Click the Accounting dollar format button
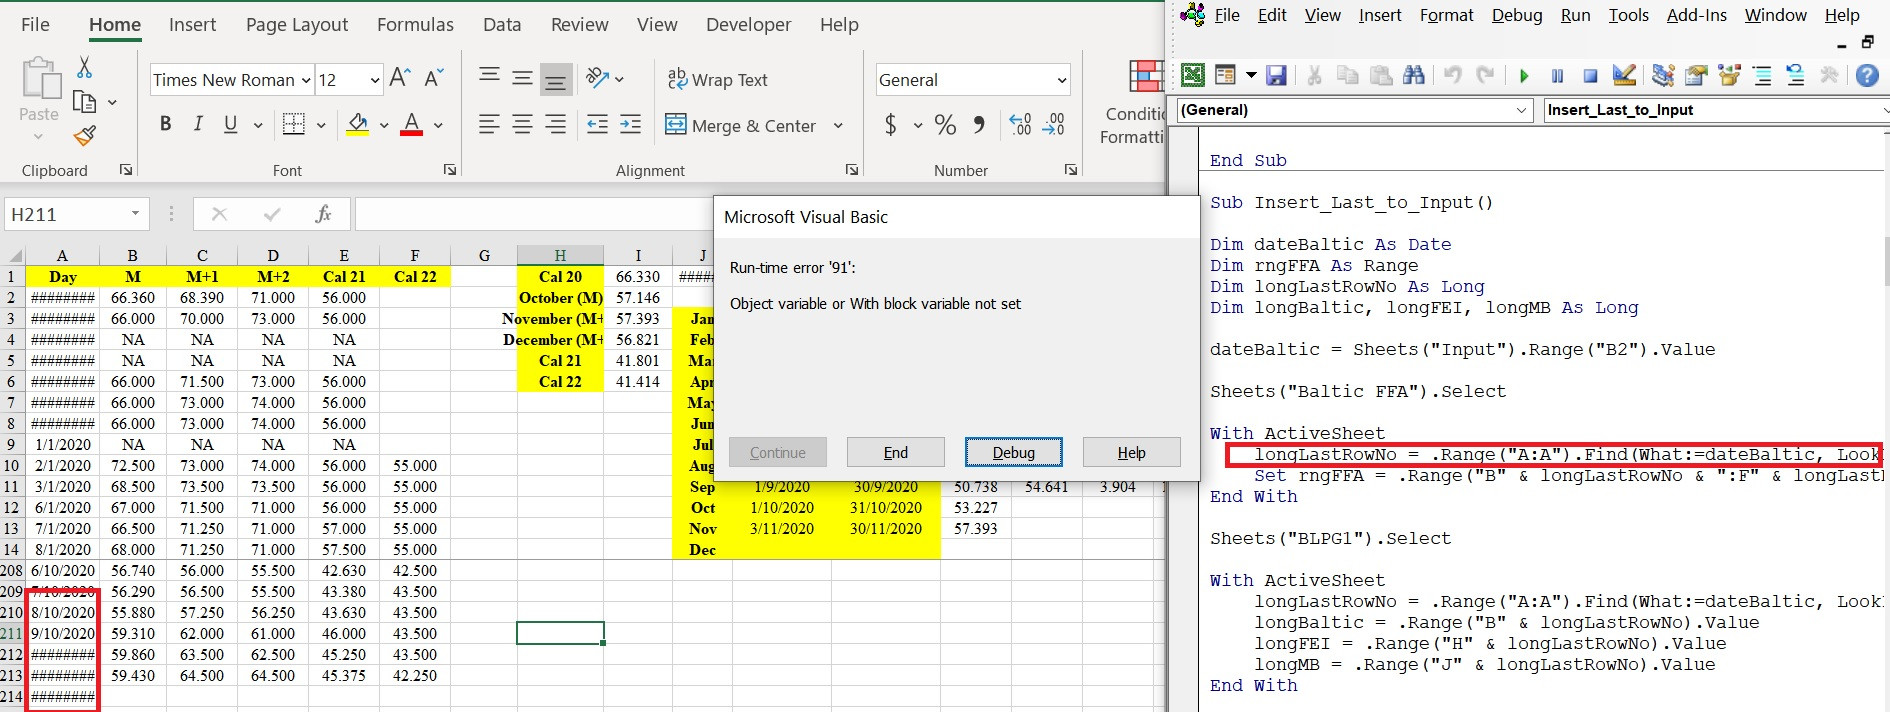 [890, 124]
